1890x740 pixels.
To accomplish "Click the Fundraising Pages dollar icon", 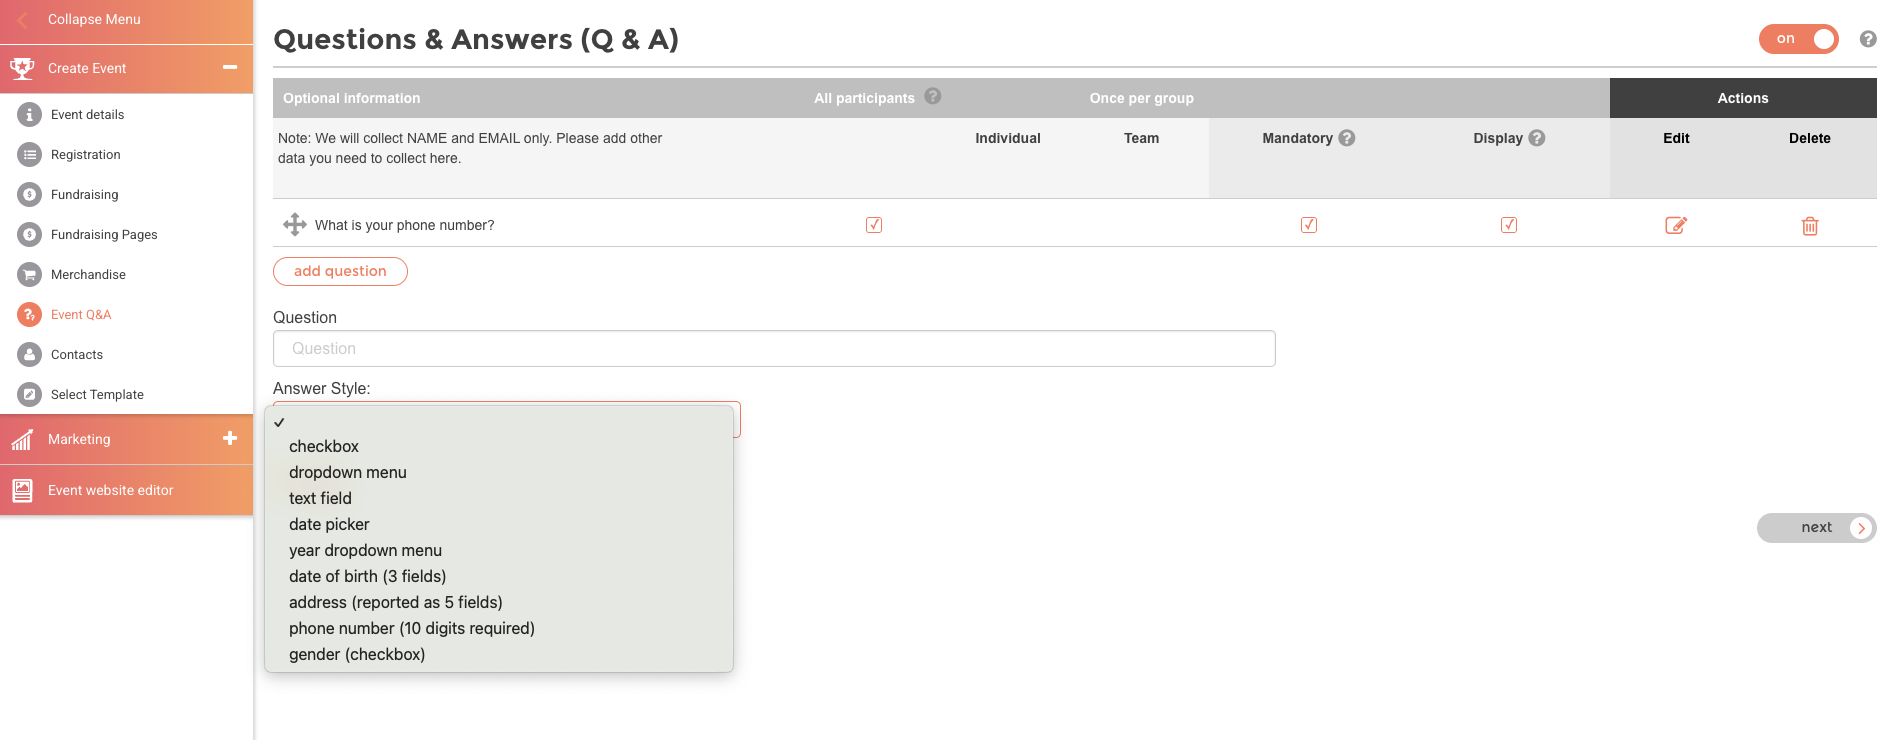I will [30, 234].
